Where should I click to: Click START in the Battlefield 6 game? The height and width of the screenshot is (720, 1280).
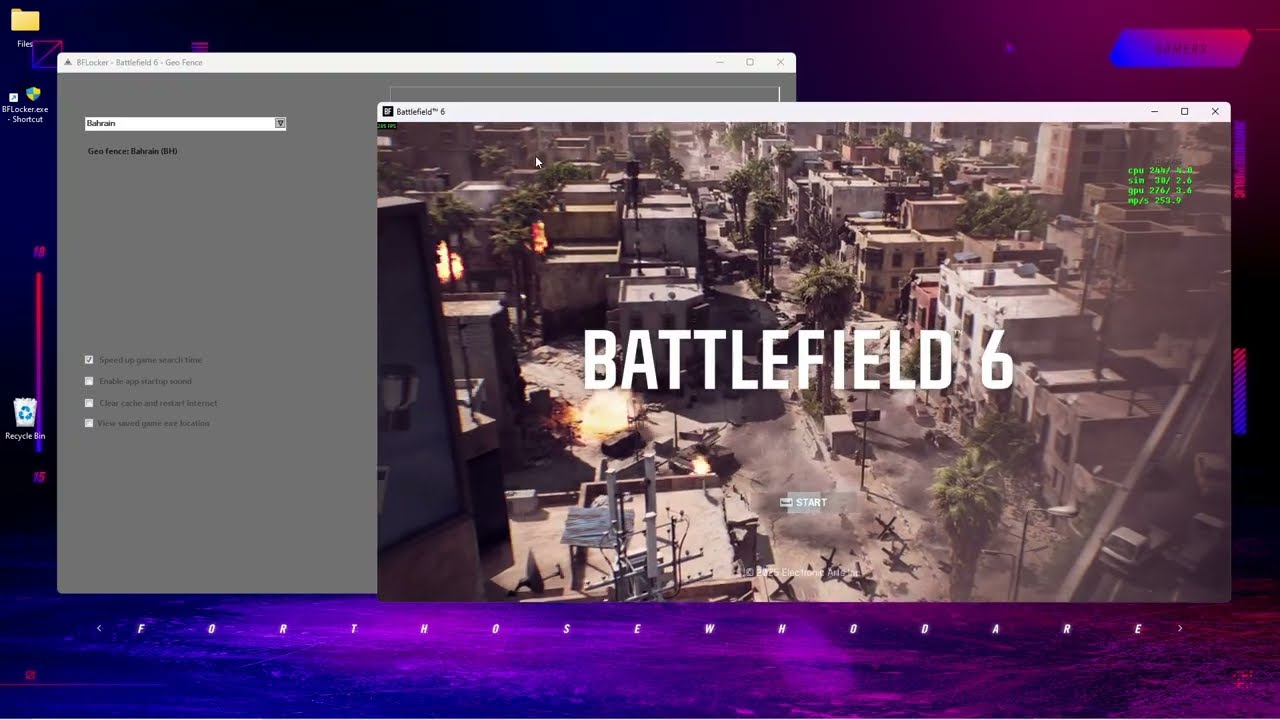point(804,503)
